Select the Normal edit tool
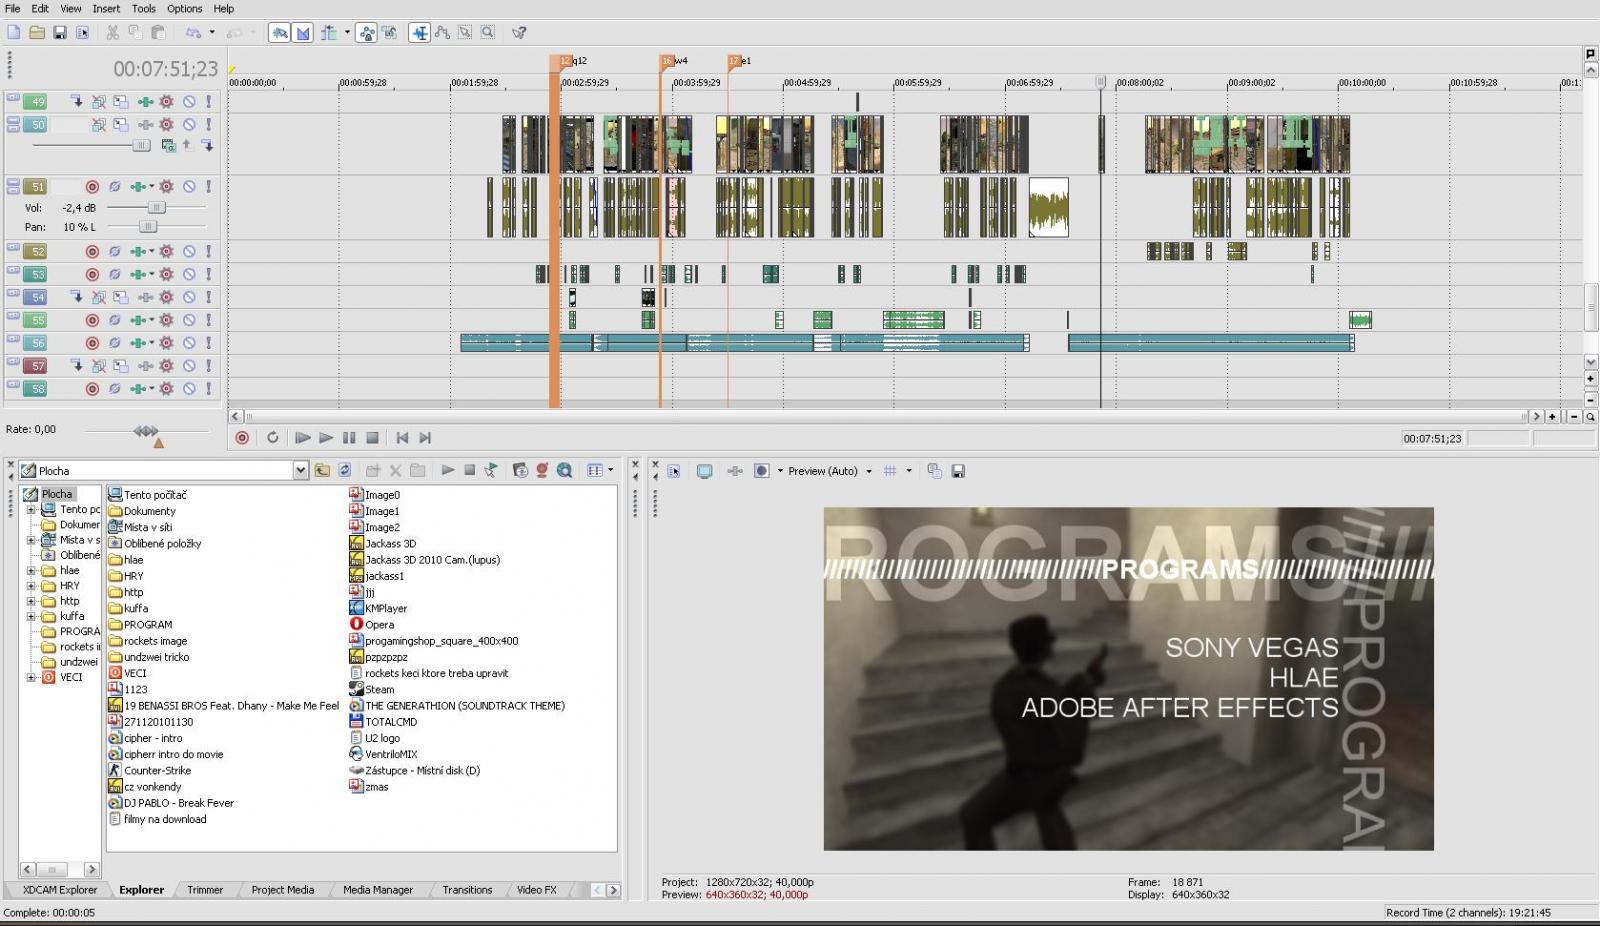 click(420, 33)
